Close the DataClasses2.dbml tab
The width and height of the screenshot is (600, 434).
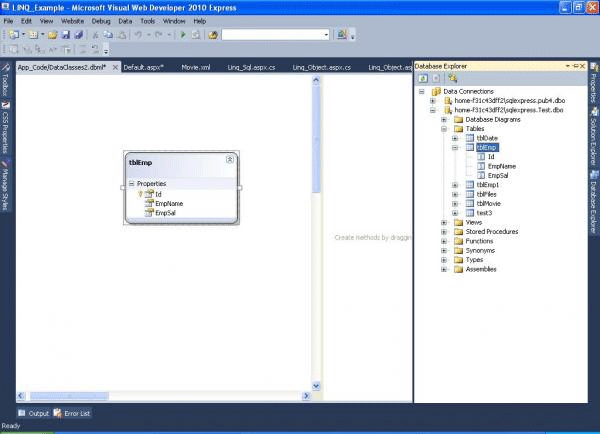click(x=115, y=67)
